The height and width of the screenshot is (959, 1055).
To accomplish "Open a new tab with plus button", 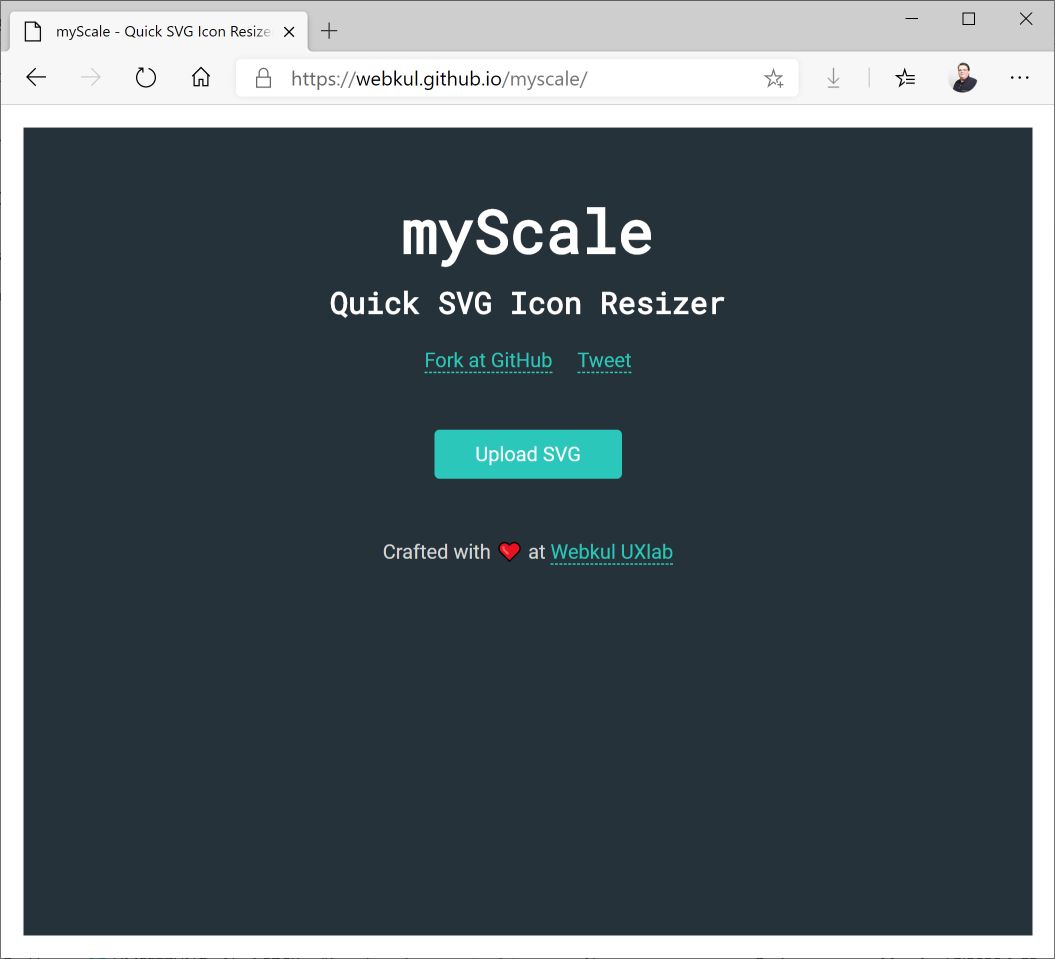I will tap(329, 31).
